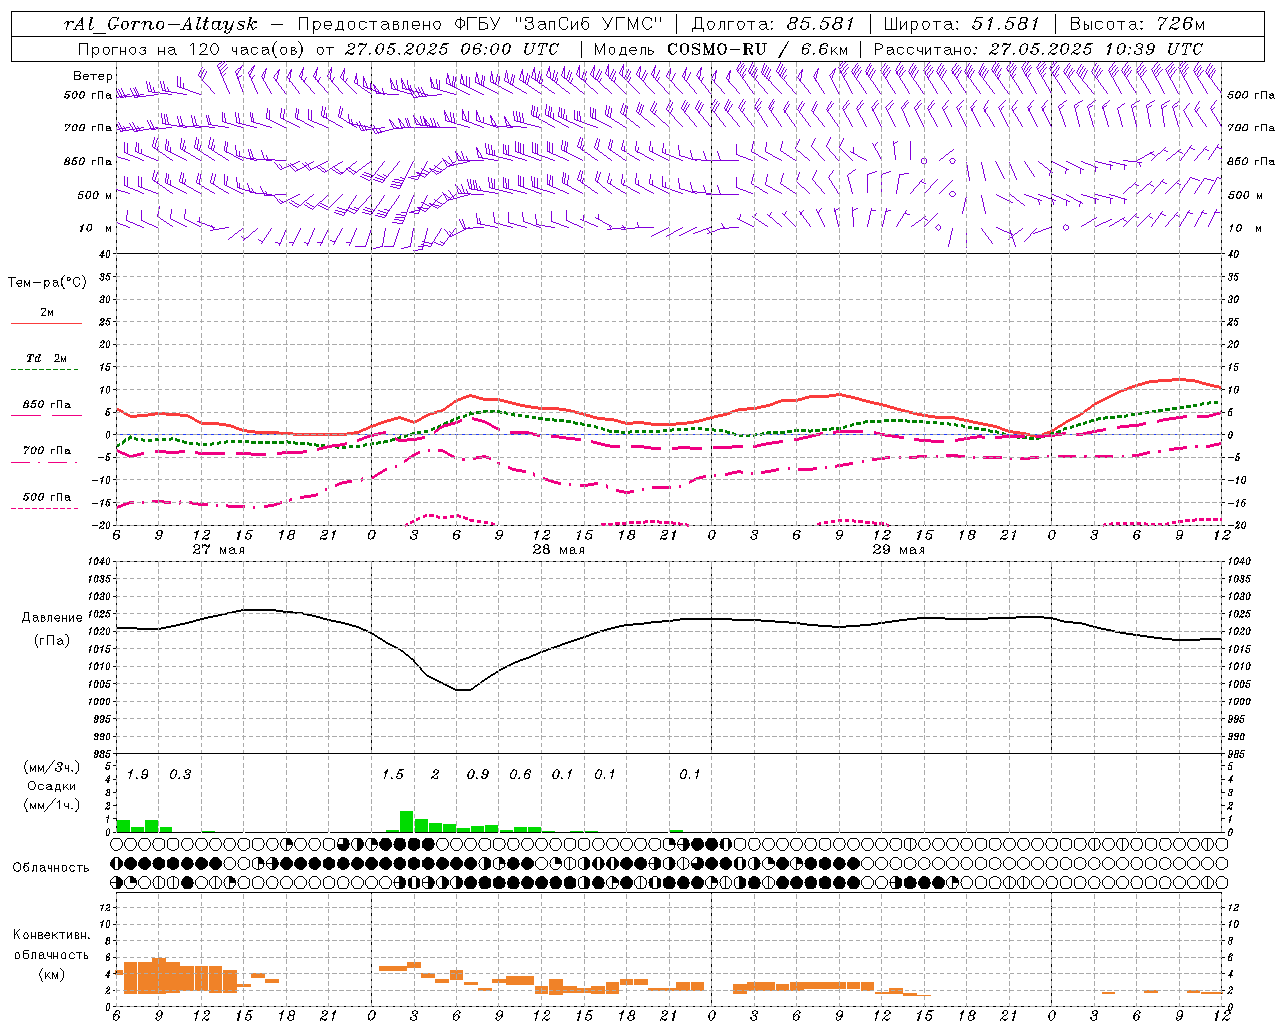Screen dimensions: 1280x1024
Task: Click the Давление pressure panel label
Action: pyautogui.click(x=52, y=618)
